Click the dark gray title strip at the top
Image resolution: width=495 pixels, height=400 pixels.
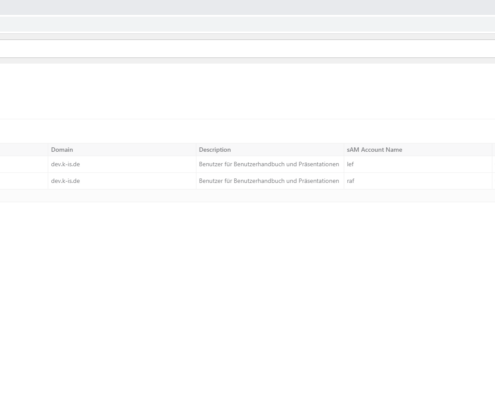(247, 7)
